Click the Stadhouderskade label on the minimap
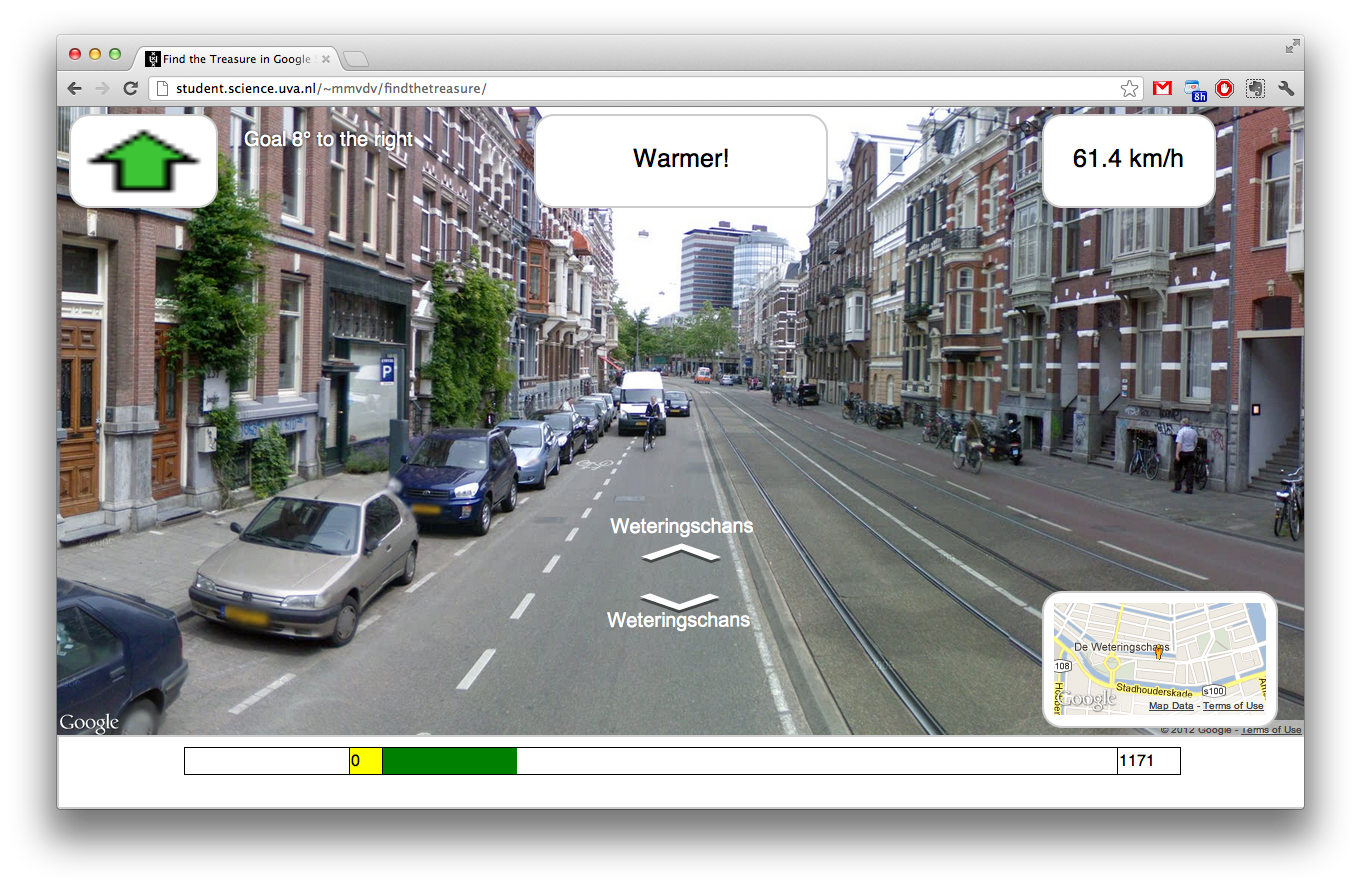The height and width of the screenshot is (888, 1361). coord(1154,689)
